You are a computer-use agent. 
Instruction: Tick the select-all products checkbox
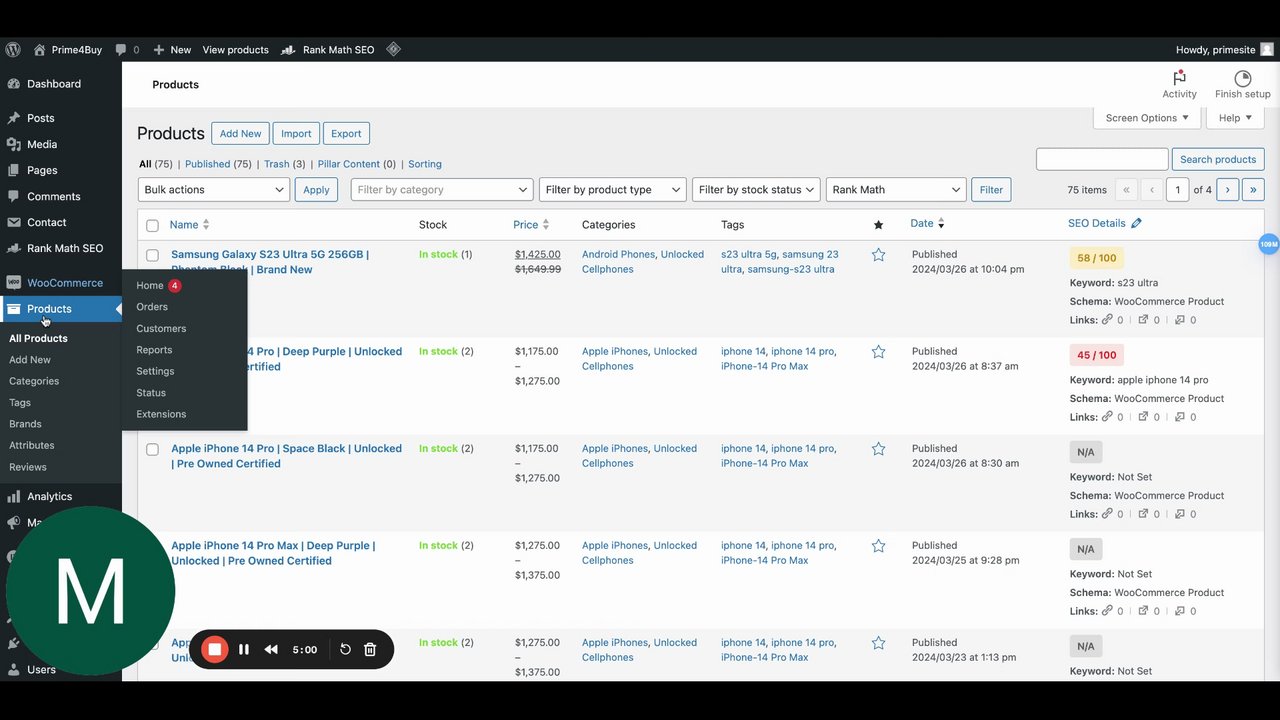pyautogui.click(x=152, y=225)
